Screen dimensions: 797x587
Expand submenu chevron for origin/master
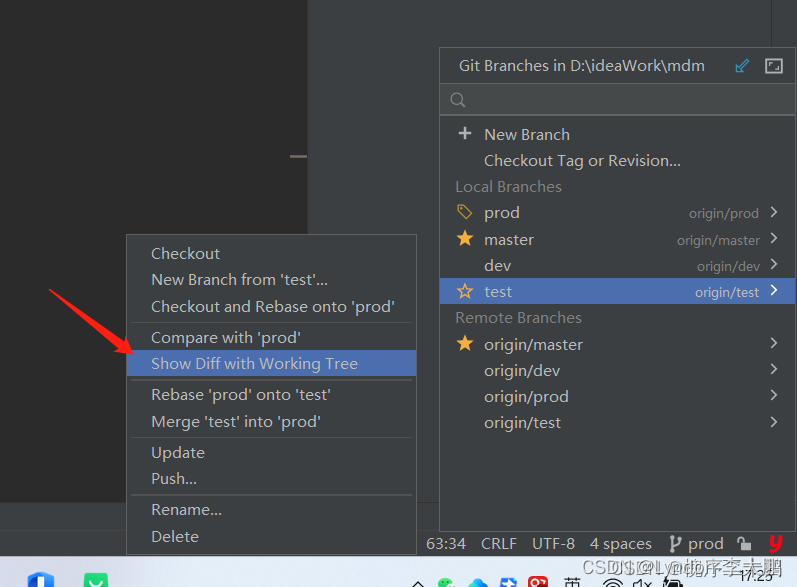click(774, 343)
